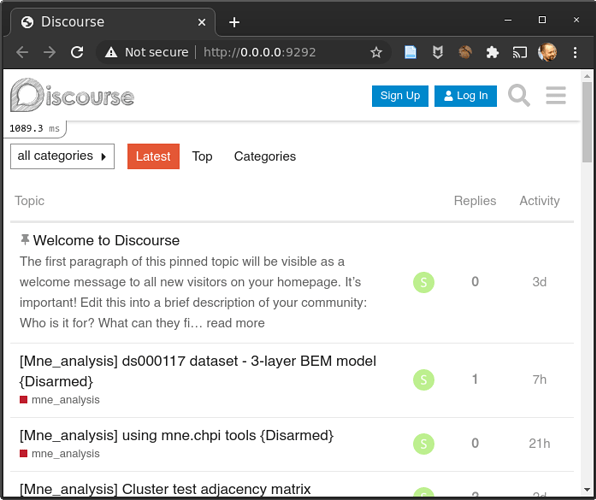This screenshot has width=596, height=500.
Task: Minimize the browser window
Action: coord(508,20)
